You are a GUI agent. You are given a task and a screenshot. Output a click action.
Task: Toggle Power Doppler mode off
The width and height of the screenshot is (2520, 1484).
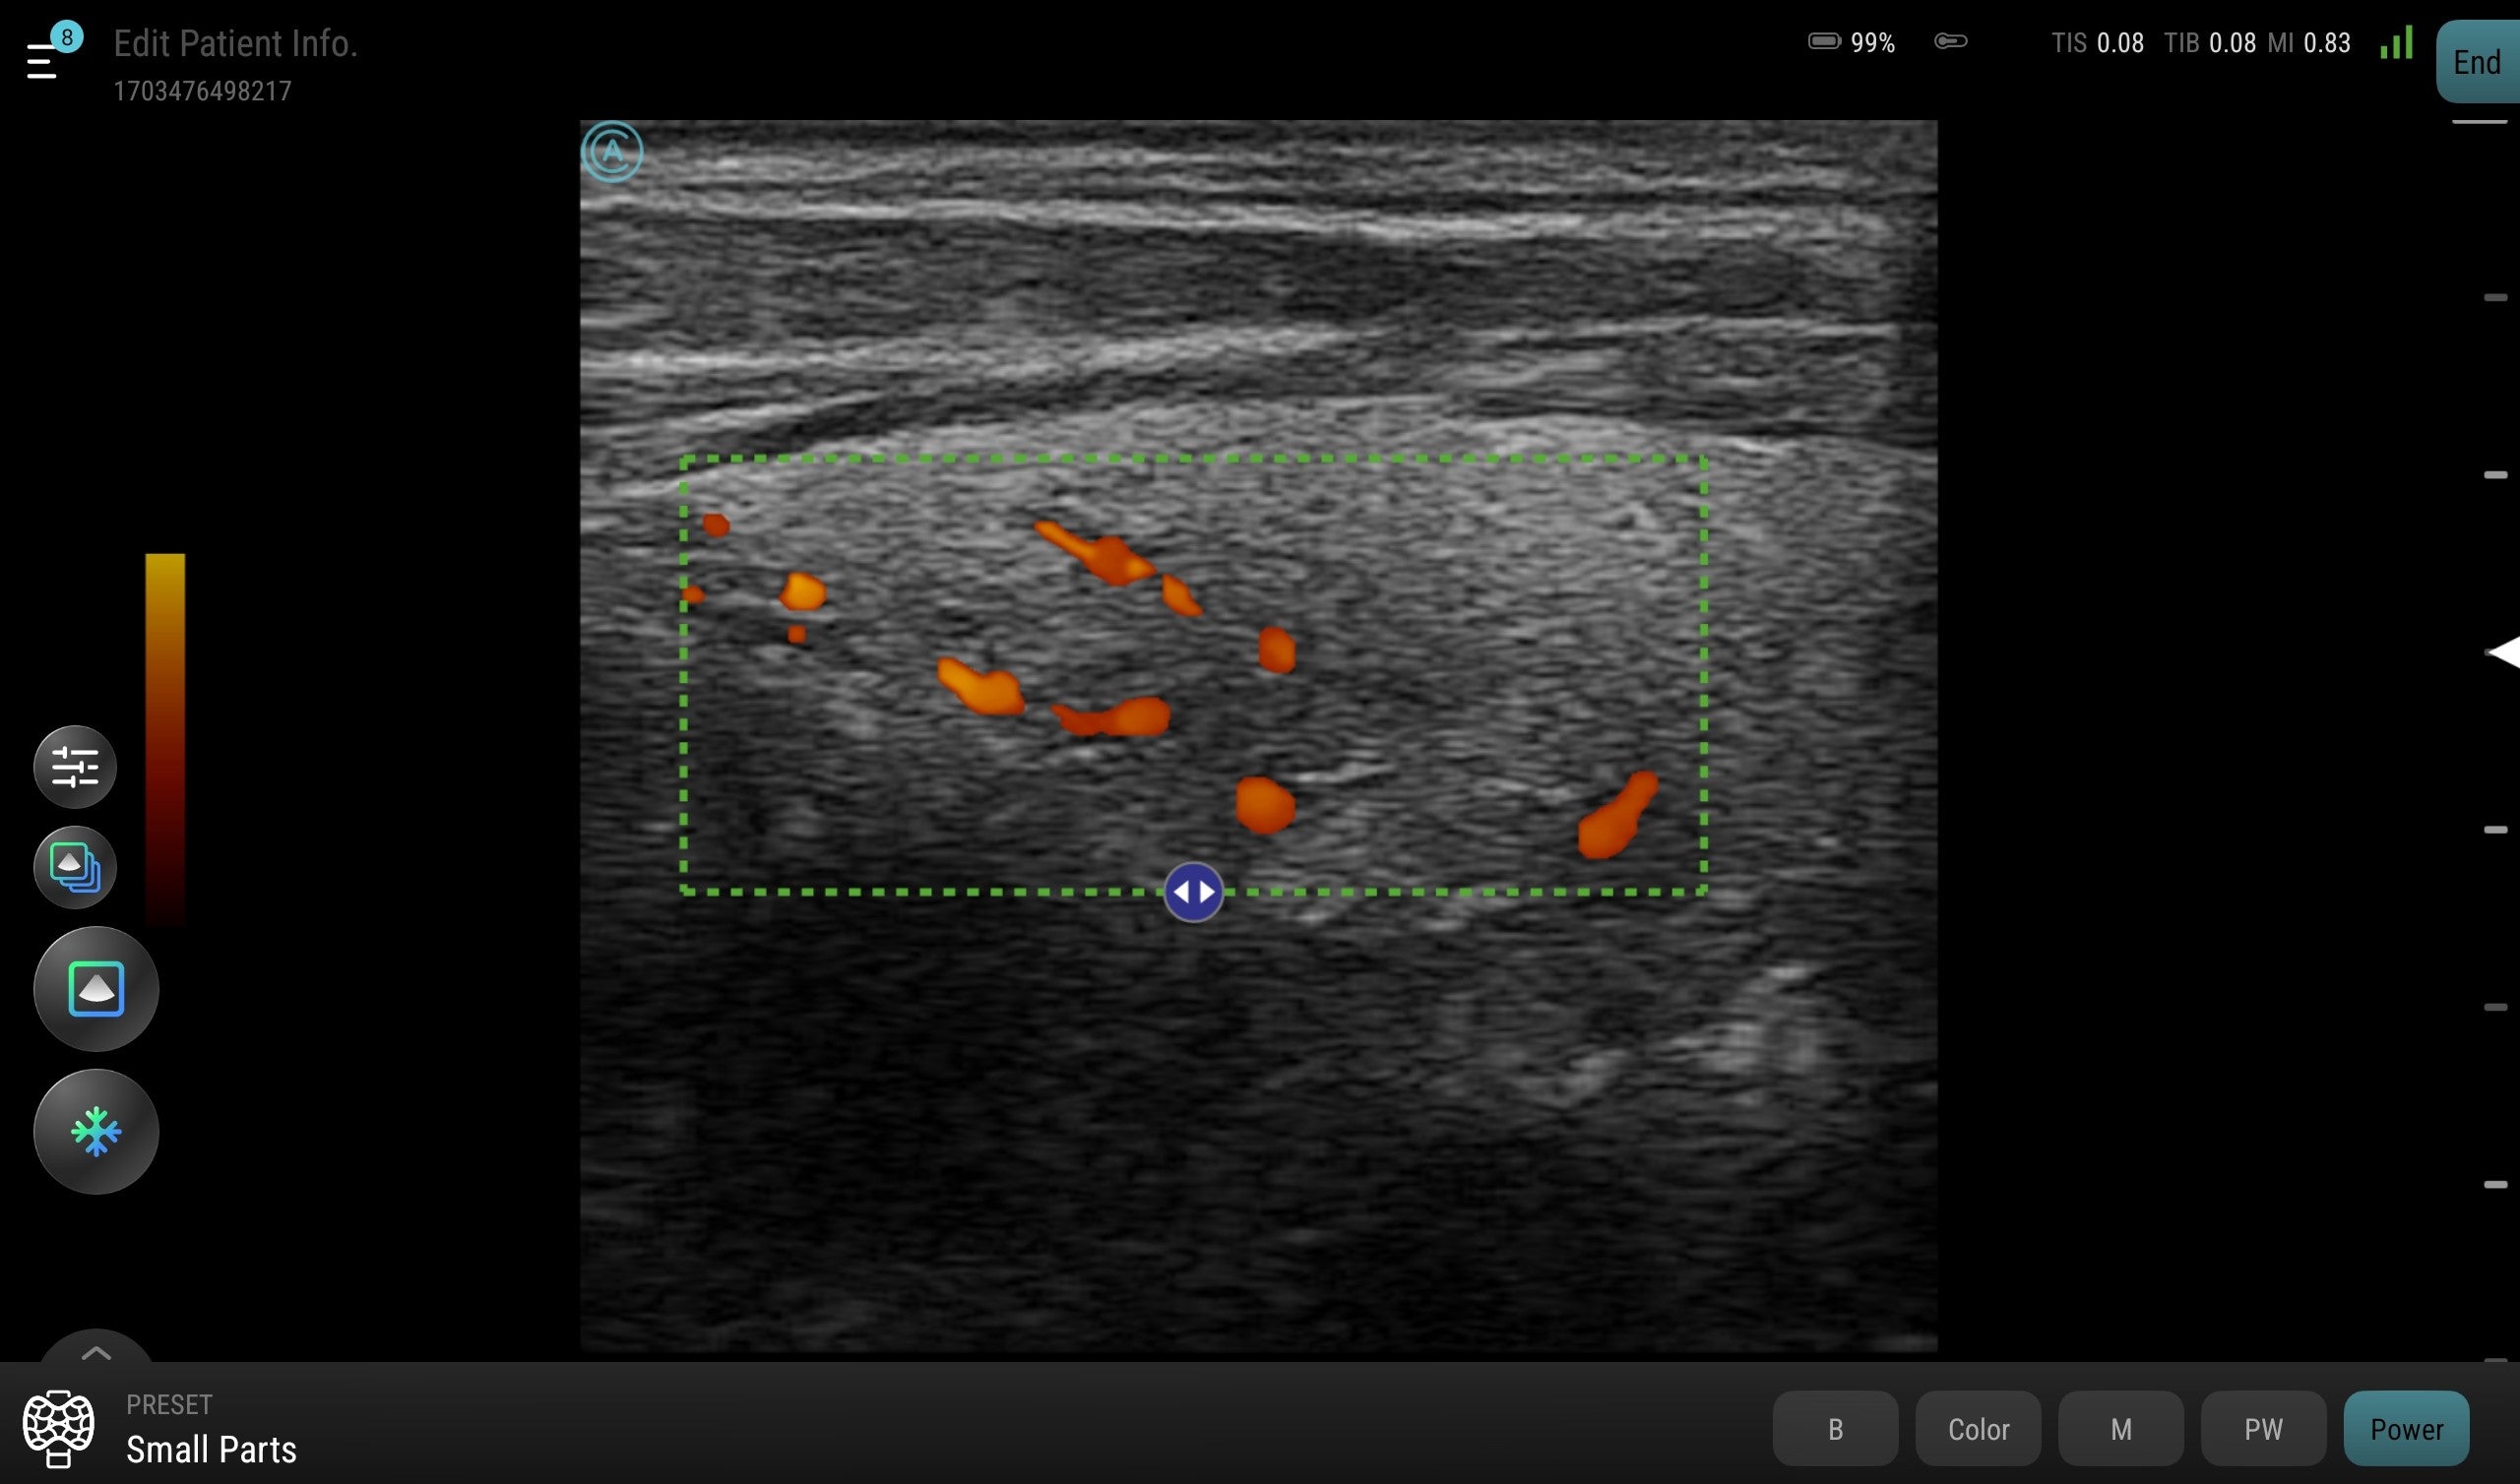pos(2407,1428)
